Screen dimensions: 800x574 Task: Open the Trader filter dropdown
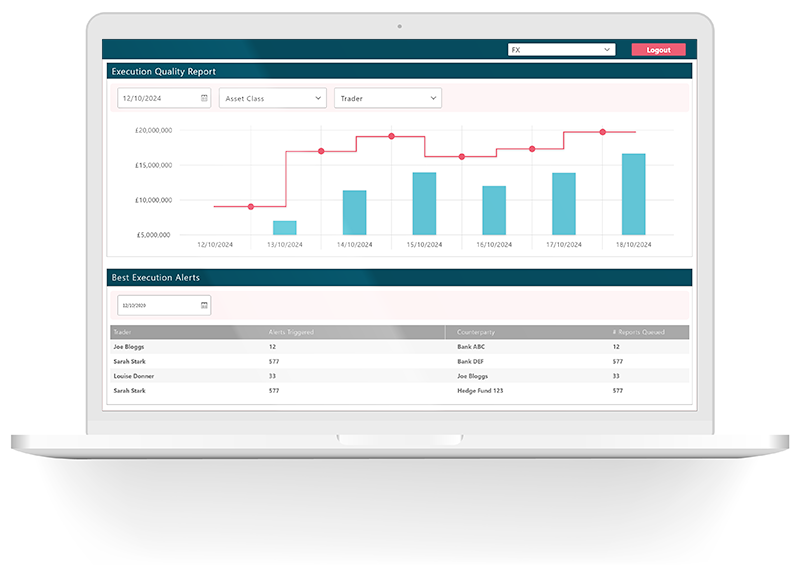click(x=387, y=99)
